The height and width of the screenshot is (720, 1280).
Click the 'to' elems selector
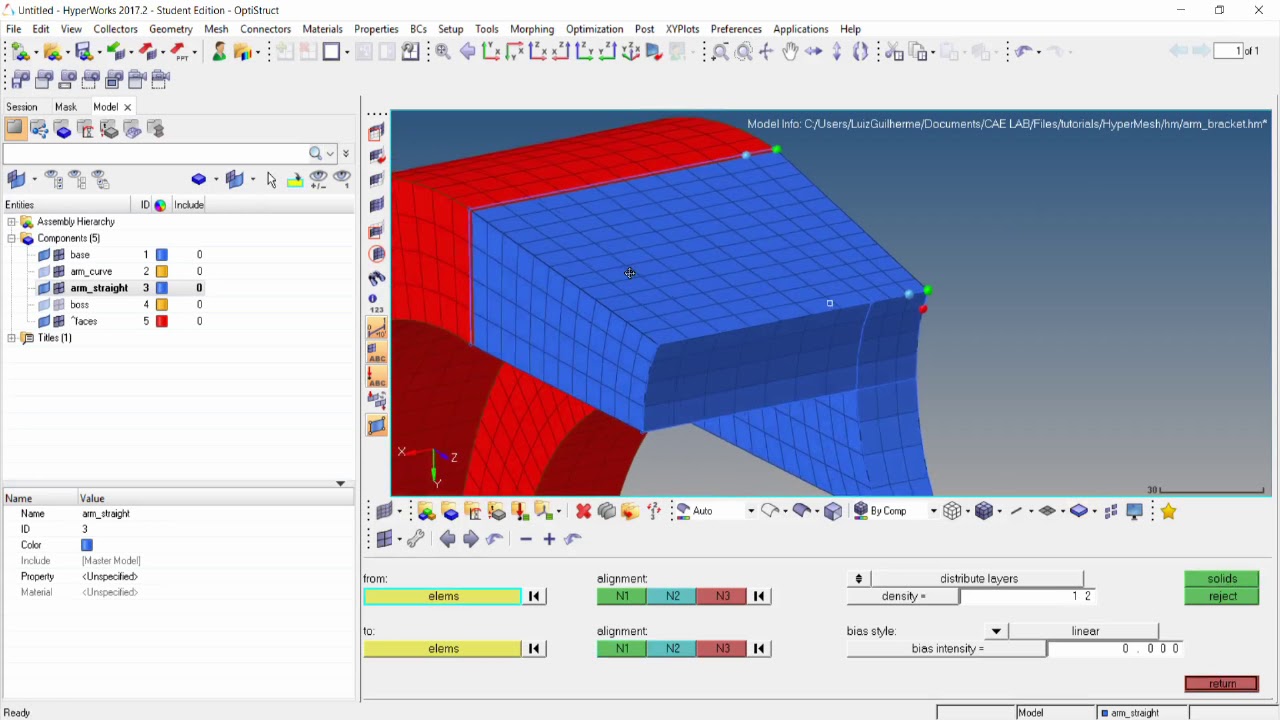[x=443, y=649]
